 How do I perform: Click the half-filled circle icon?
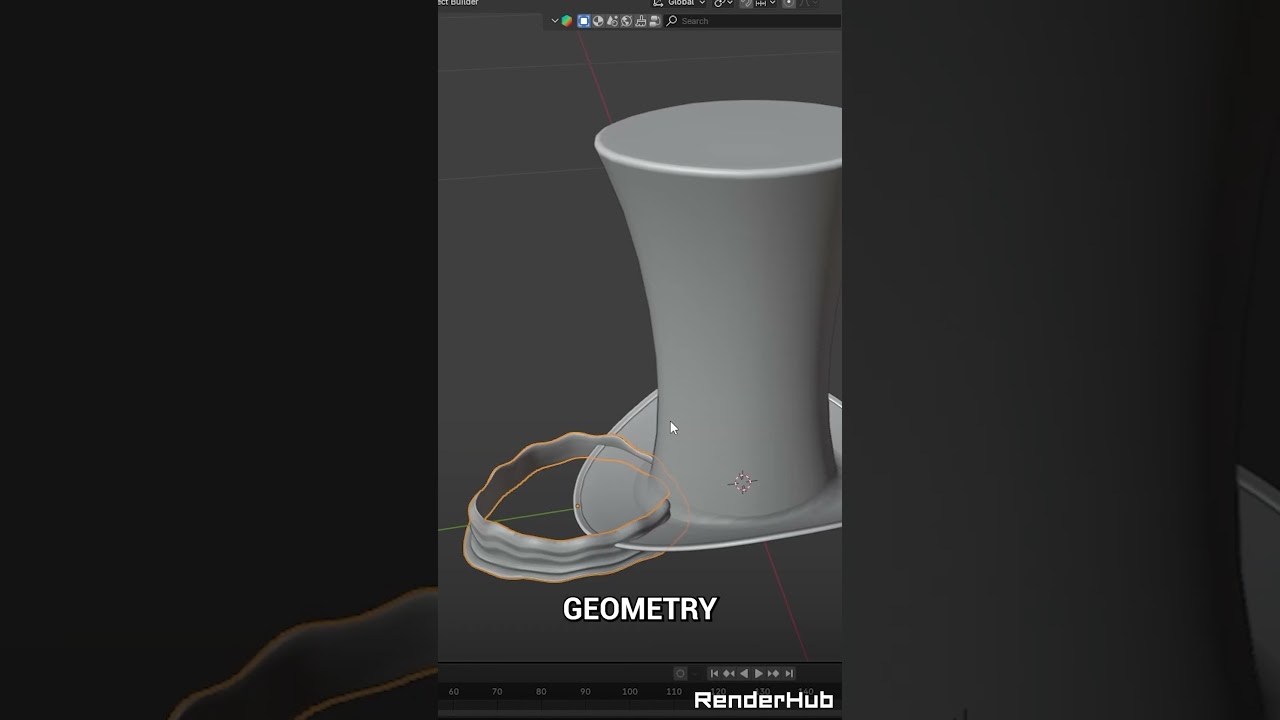click(598, 21)
